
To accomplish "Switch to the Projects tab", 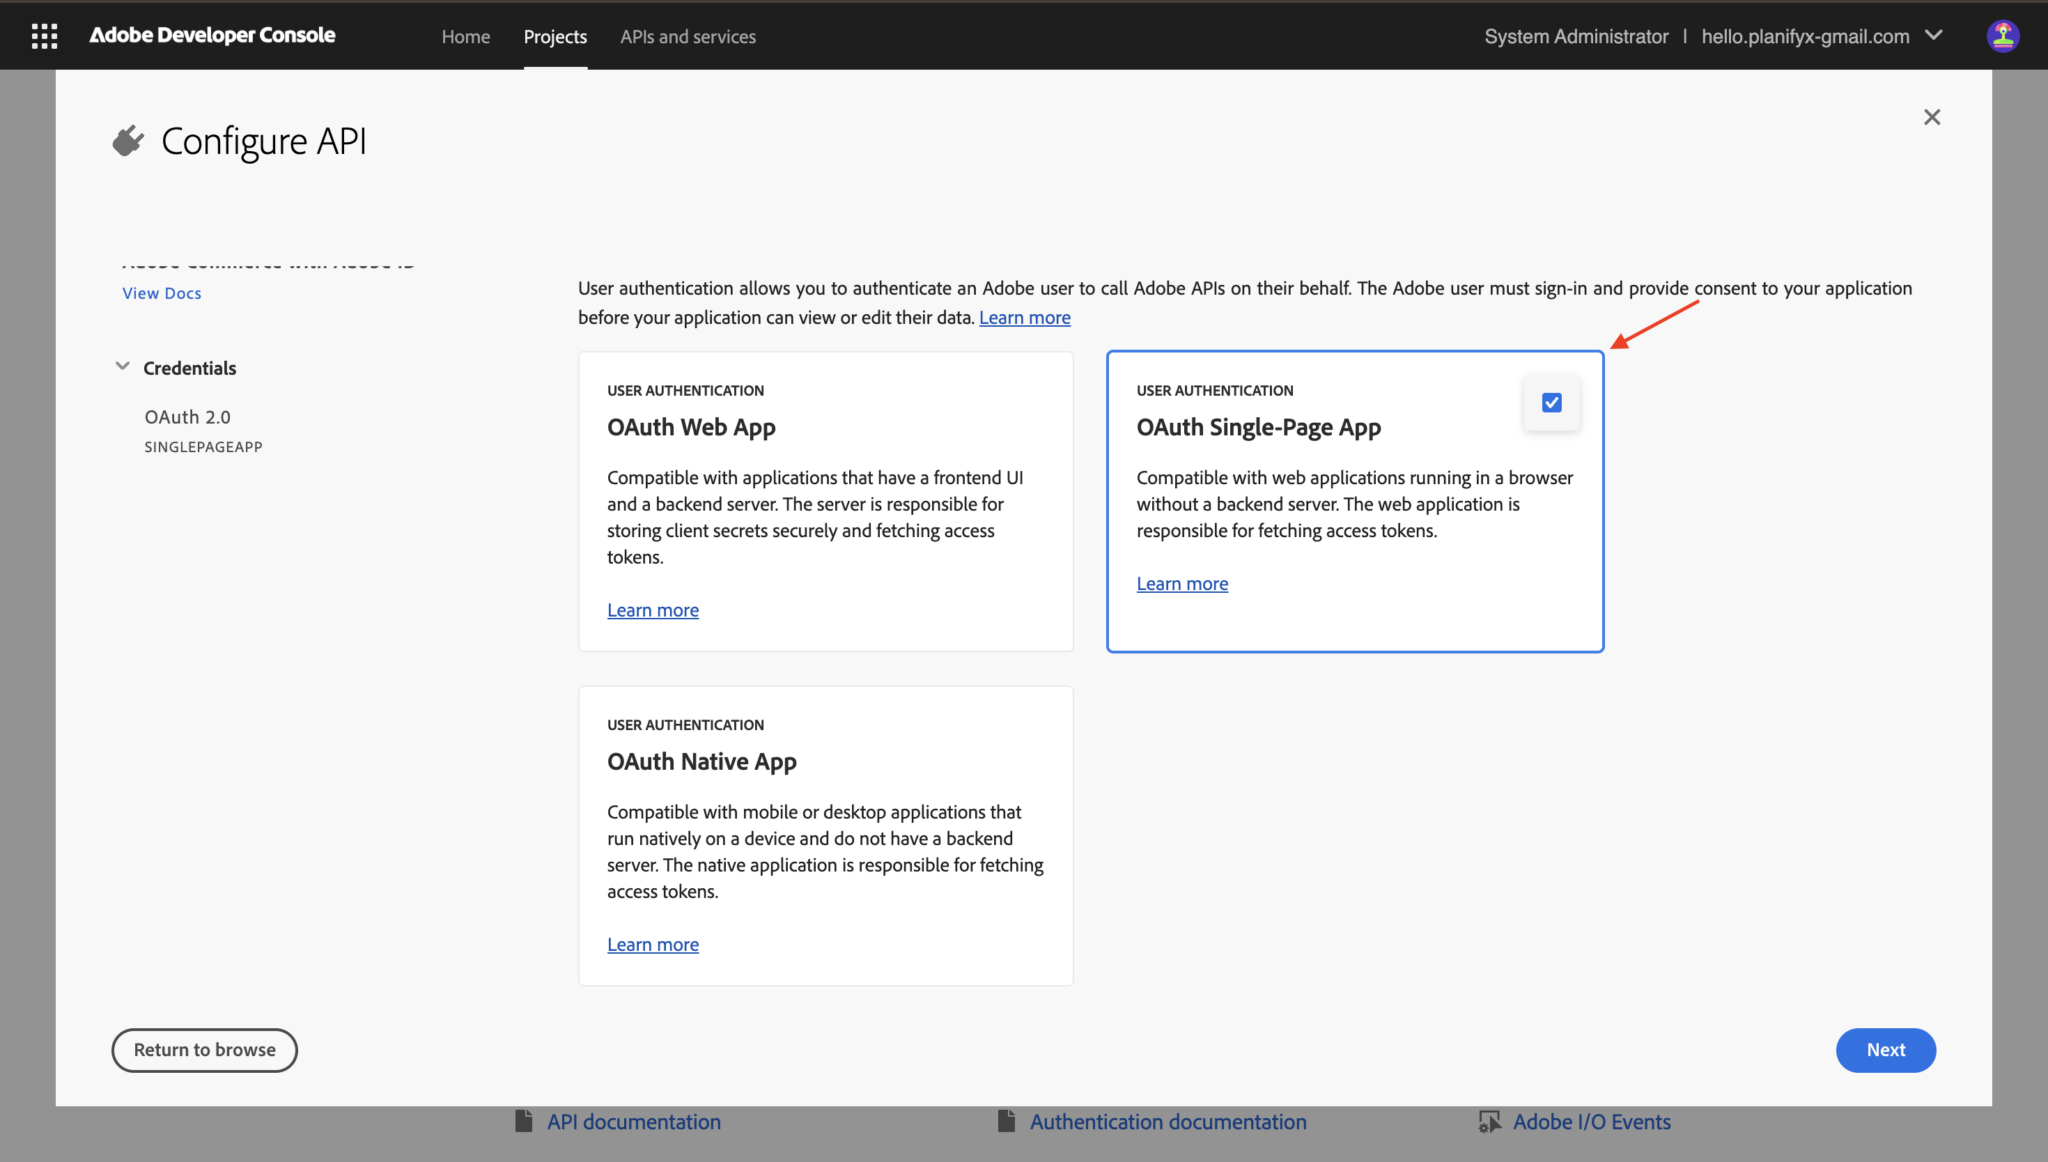I will [555, 36].
